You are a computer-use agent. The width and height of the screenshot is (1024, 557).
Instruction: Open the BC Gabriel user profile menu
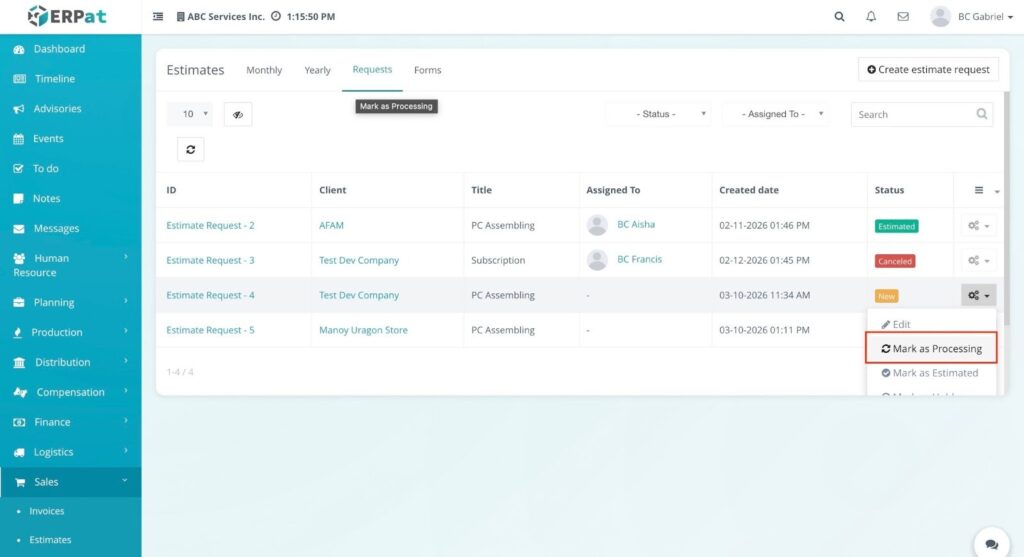[971, 17]
